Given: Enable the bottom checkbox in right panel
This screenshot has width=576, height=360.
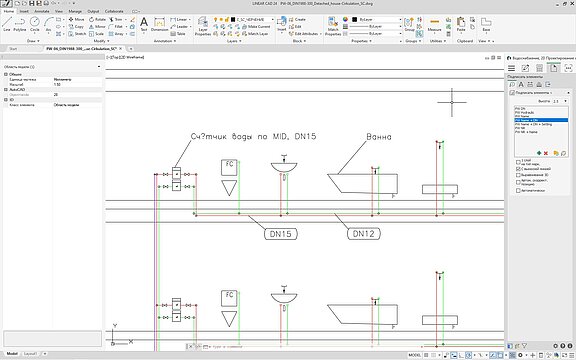Looking at the screenshot, I should point(518,191).
